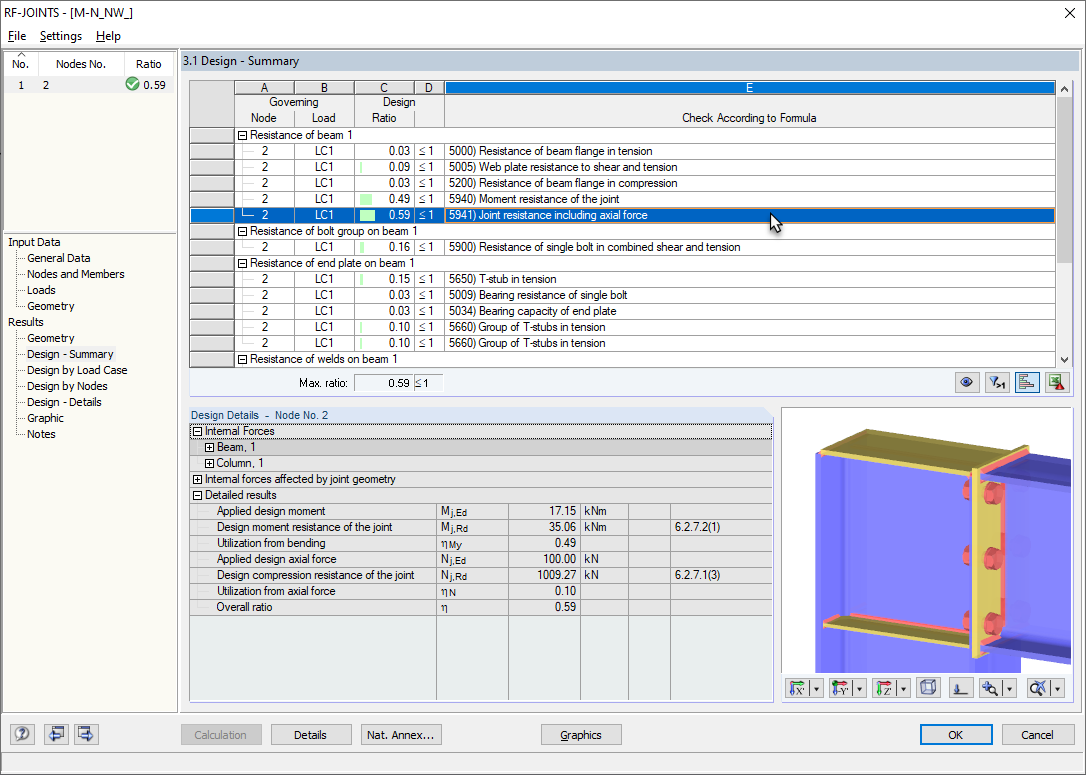
Task: Export table to Excel icon
Action: point(1056,382)
